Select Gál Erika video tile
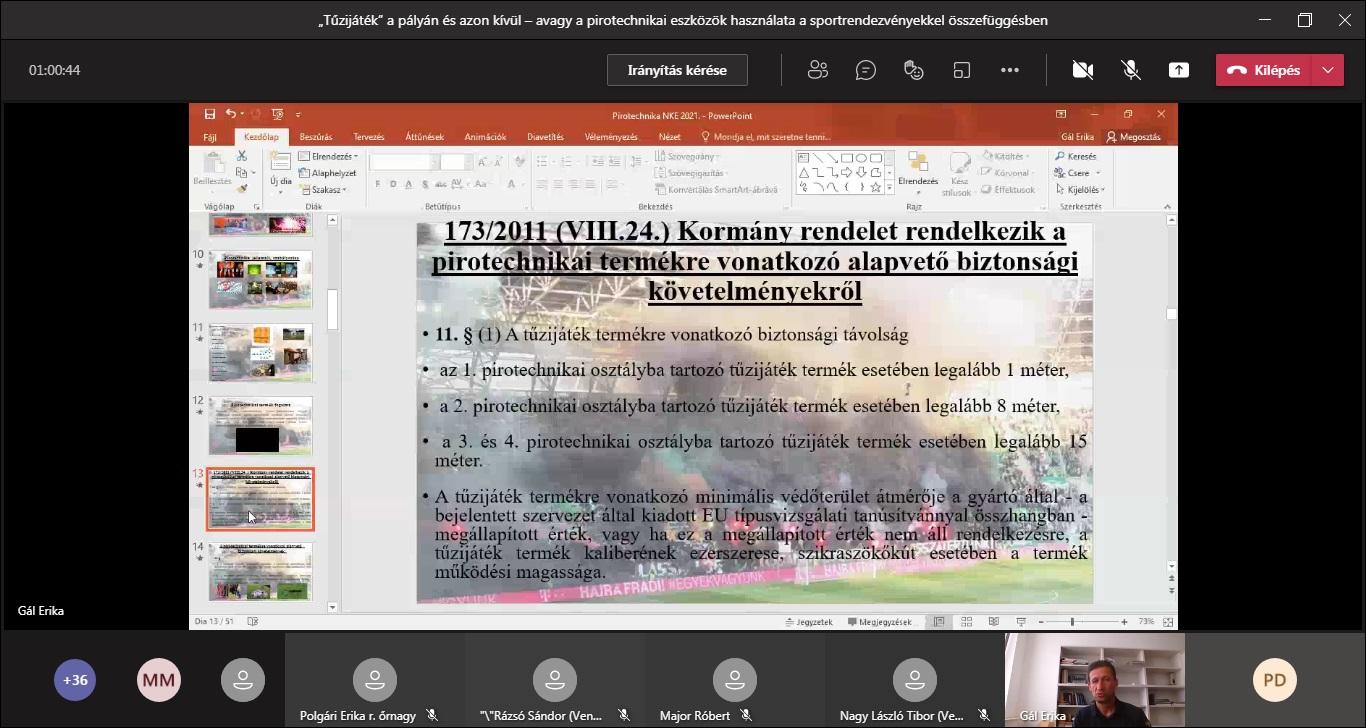Screen dimensions: 1366x728 (1095, 680)
